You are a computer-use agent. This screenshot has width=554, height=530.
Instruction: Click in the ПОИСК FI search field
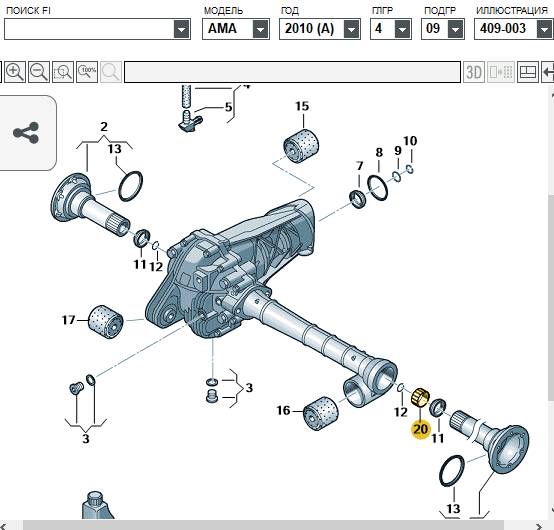[x=89, y=29]
